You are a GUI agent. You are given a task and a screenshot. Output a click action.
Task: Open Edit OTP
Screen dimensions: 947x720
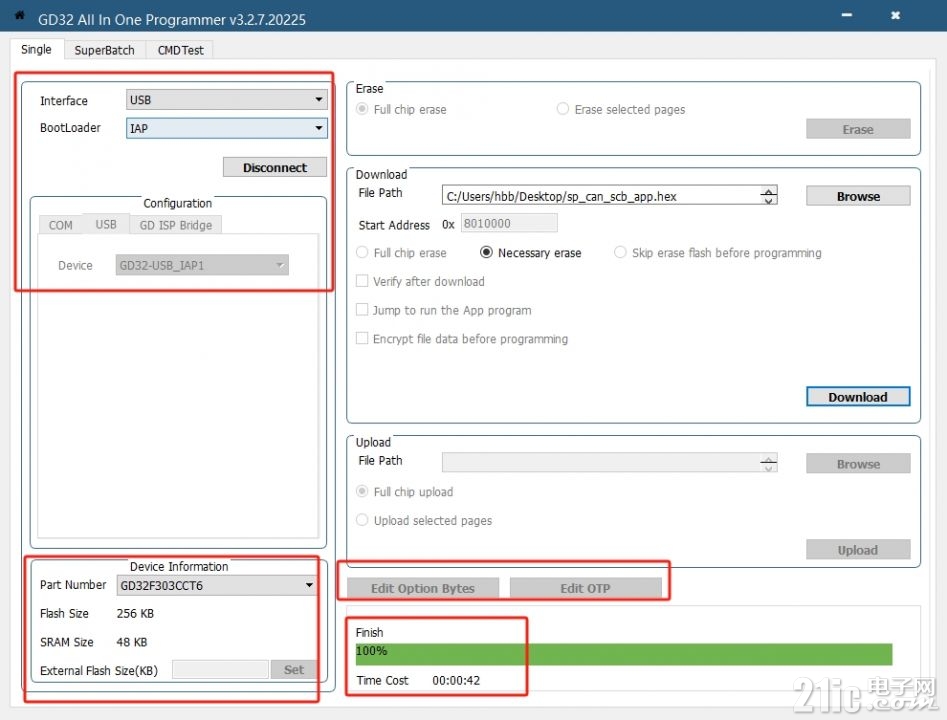pos(585,588)
